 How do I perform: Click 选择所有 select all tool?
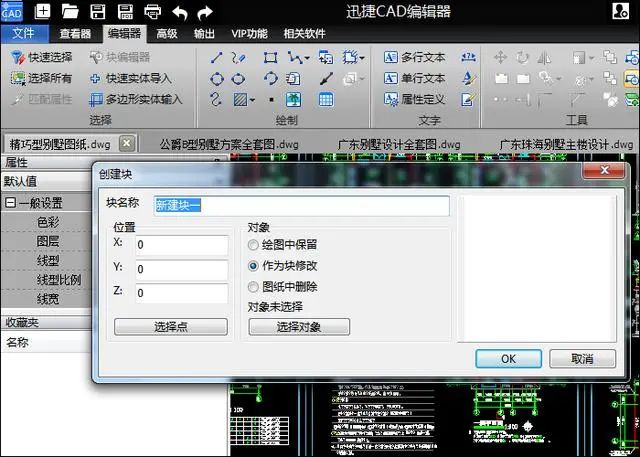(x=41, y=78)
